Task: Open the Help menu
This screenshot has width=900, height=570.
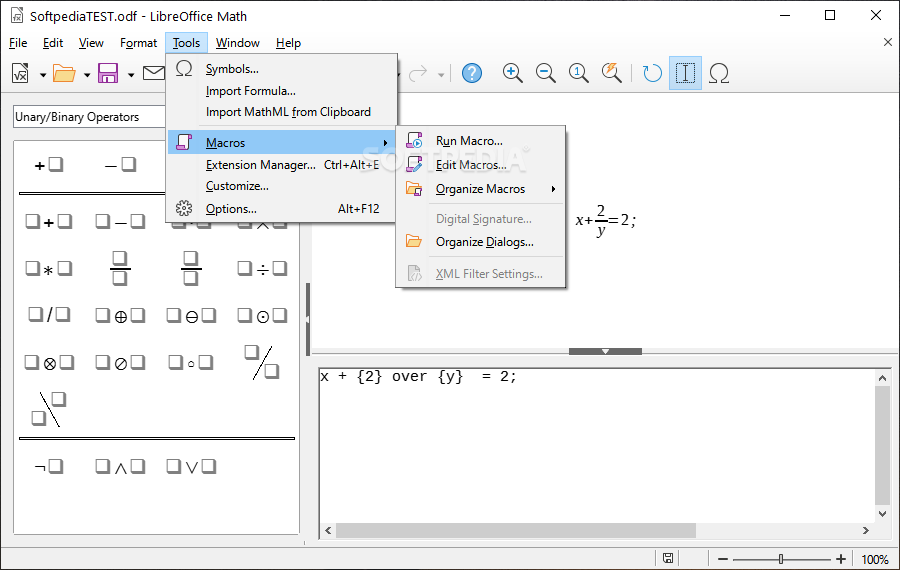Action: pyautogui.click(x=288, y=43)
